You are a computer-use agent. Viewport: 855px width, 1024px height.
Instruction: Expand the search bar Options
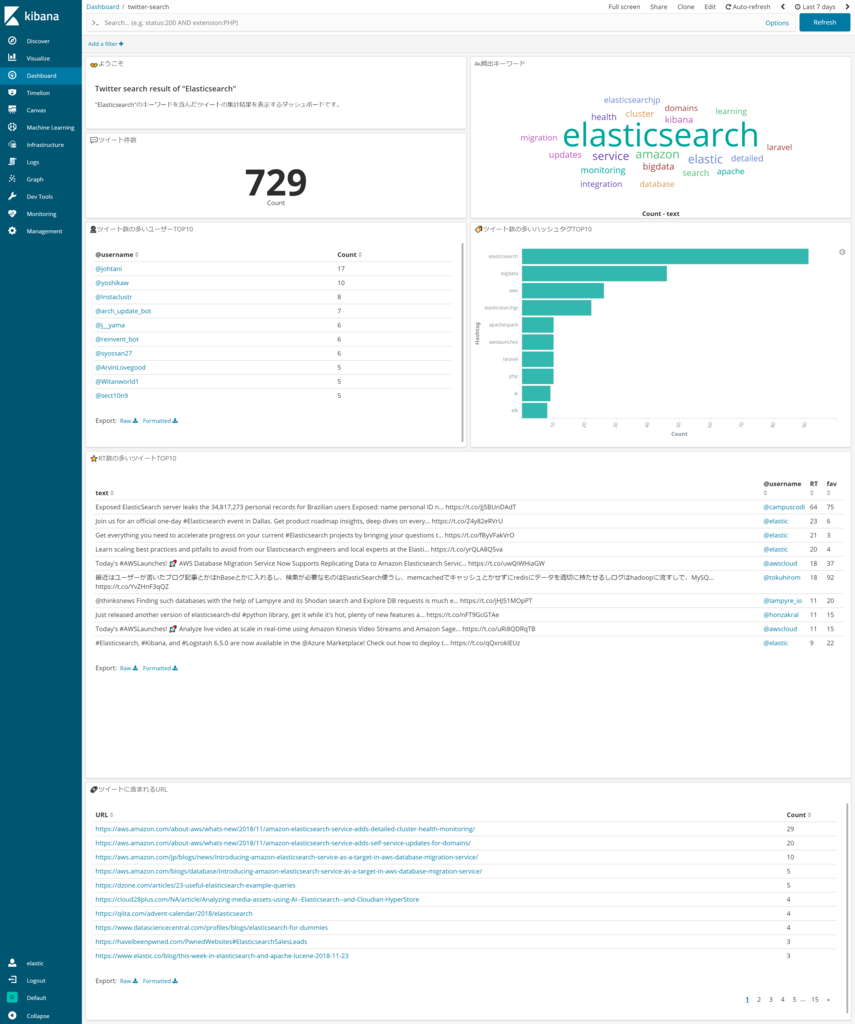point(777,23)
